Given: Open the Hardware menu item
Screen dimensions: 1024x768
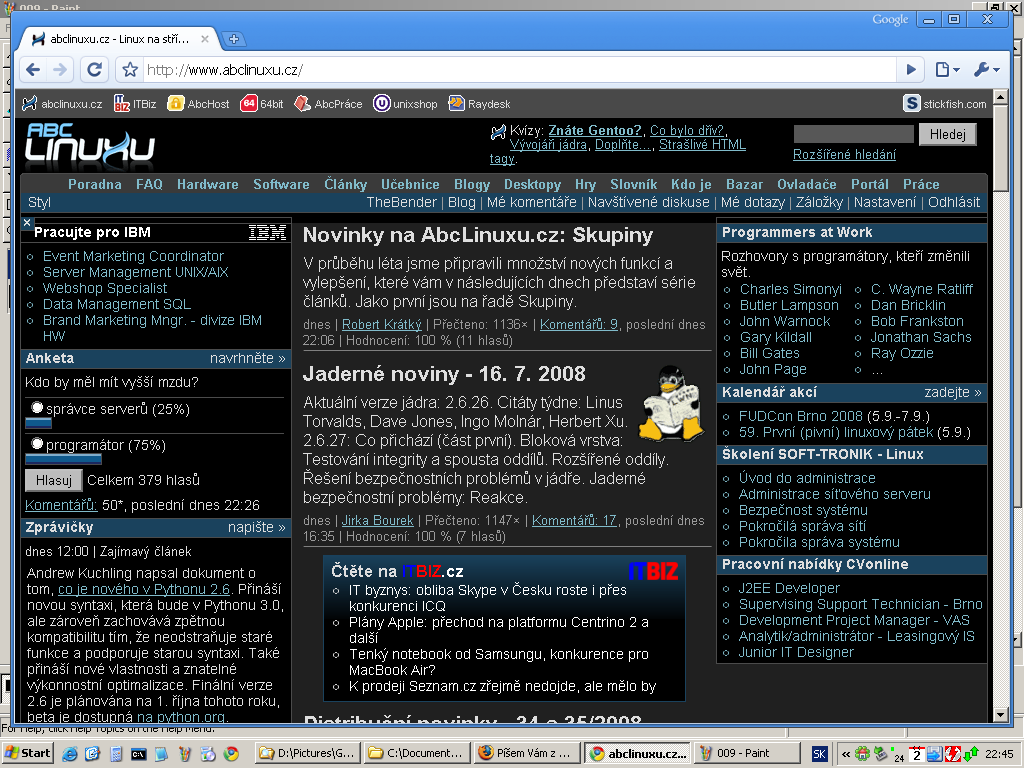Looking at the screenshot, I should click(x=208, y=184).
